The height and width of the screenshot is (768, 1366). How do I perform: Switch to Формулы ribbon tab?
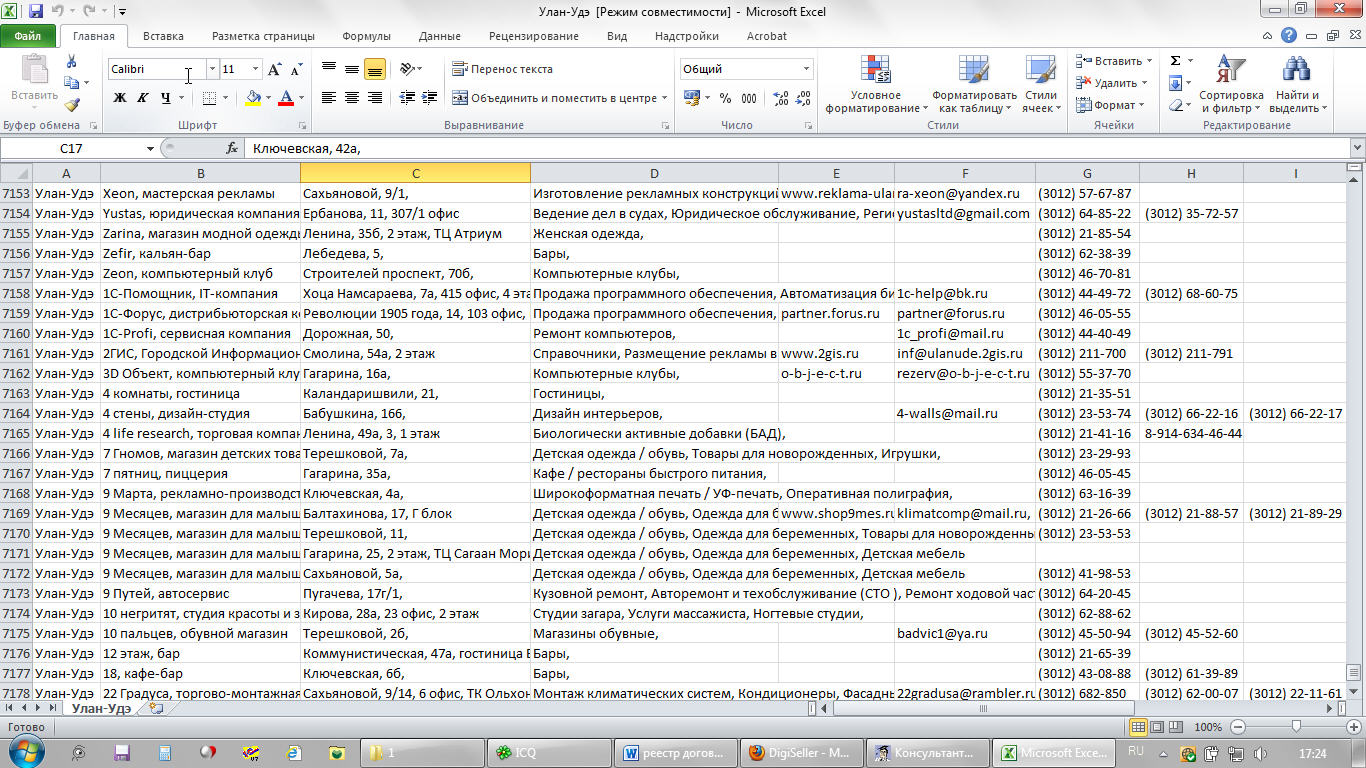click(x=366, y=36)
